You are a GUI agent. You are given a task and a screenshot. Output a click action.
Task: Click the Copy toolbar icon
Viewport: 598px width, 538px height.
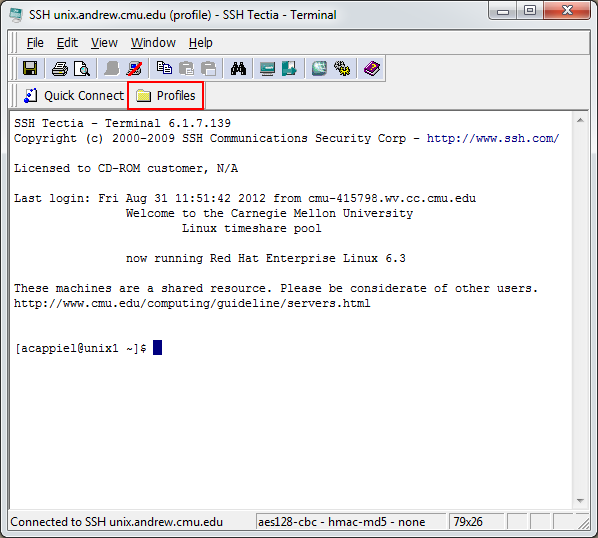coord(164,69)
